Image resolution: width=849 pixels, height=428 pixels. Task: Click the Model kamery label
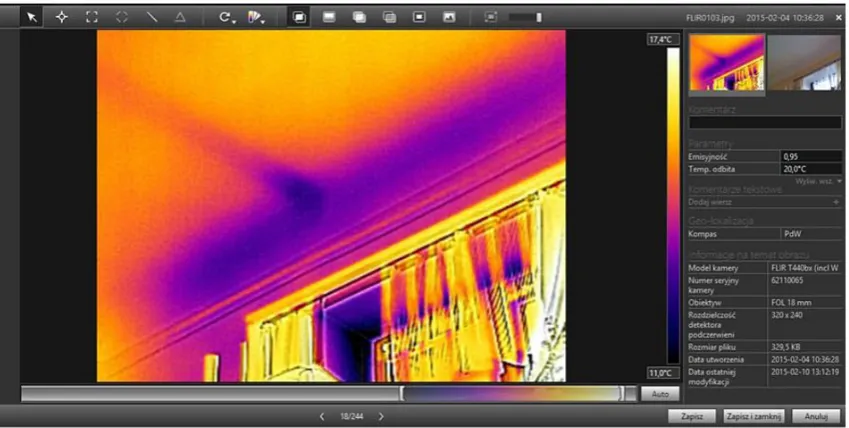pyautogui.click(x=713, y=268)
